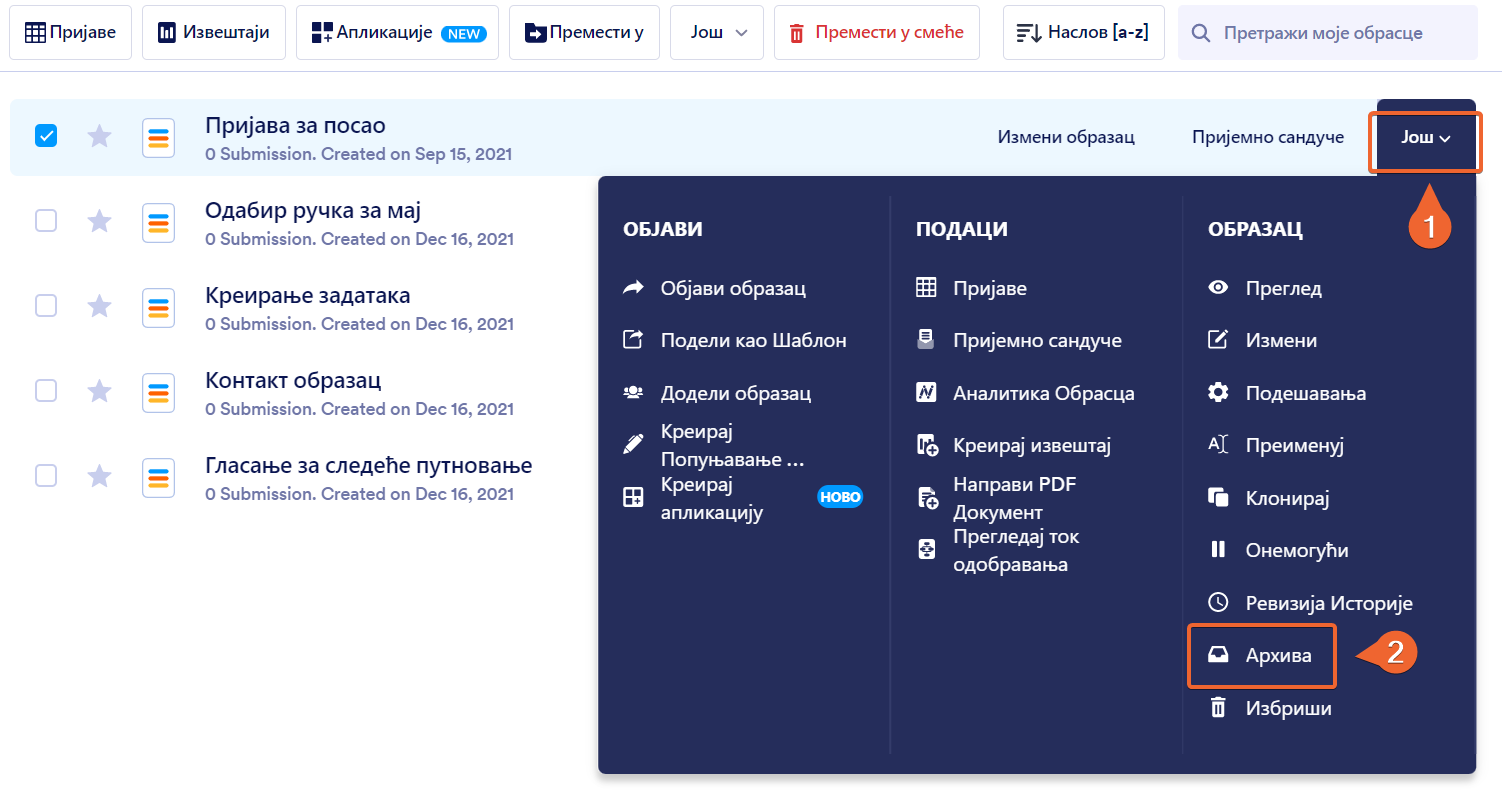Check the Гласање за следеће путновање checkbox
This screenshot has width=1502, height=799.
tap(46, 475)
